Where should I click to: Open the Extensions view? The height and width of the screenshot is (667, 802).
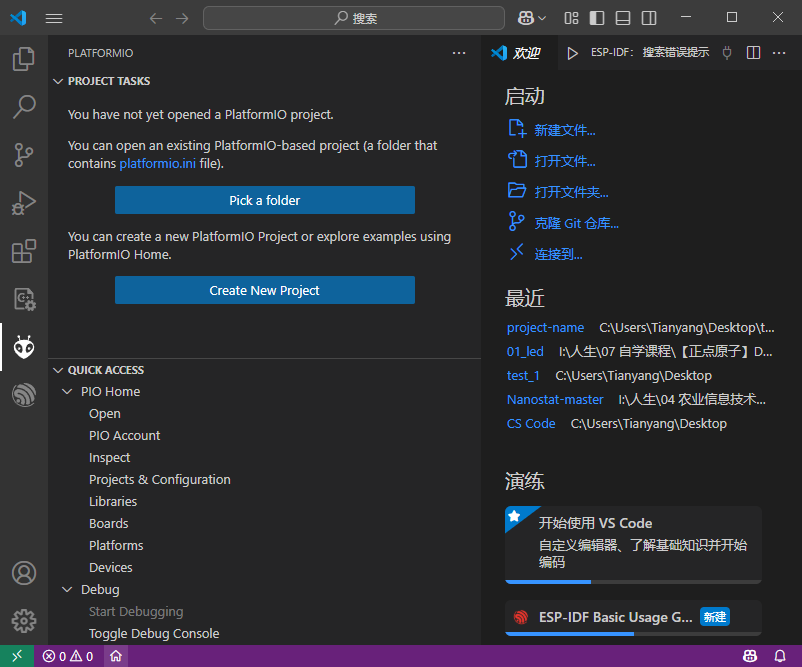tap(24, 251)
